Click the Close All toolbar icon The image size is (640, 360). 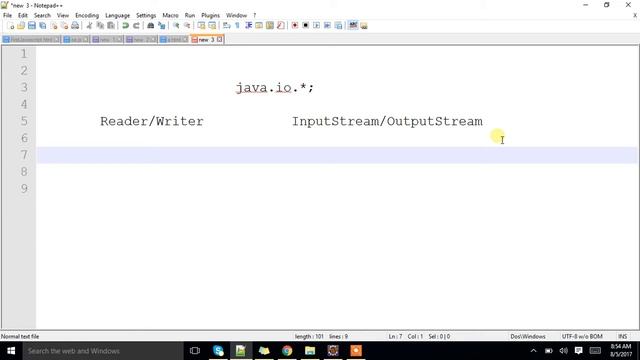(64, 26)
